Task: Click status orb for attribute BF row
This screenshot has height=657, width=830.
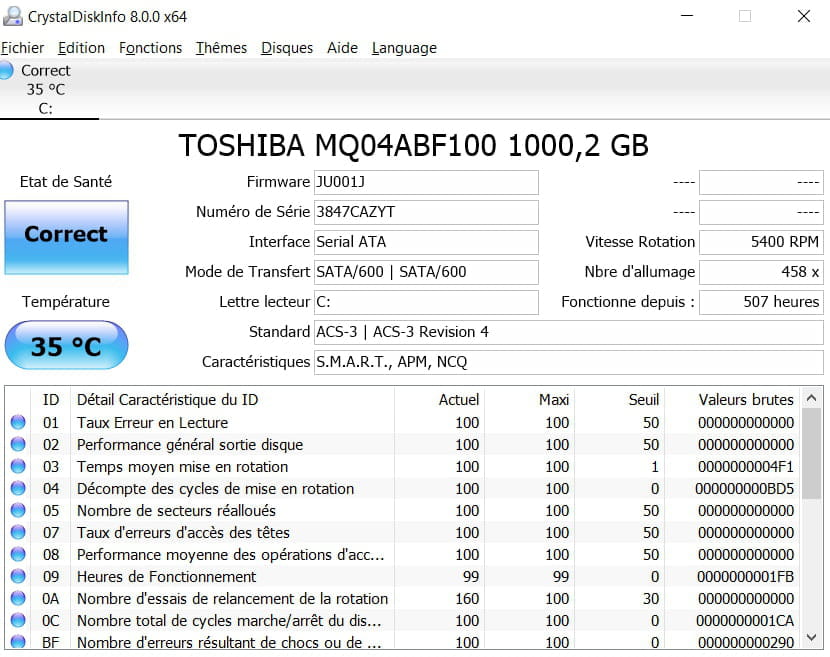Action: click(18, 641)
